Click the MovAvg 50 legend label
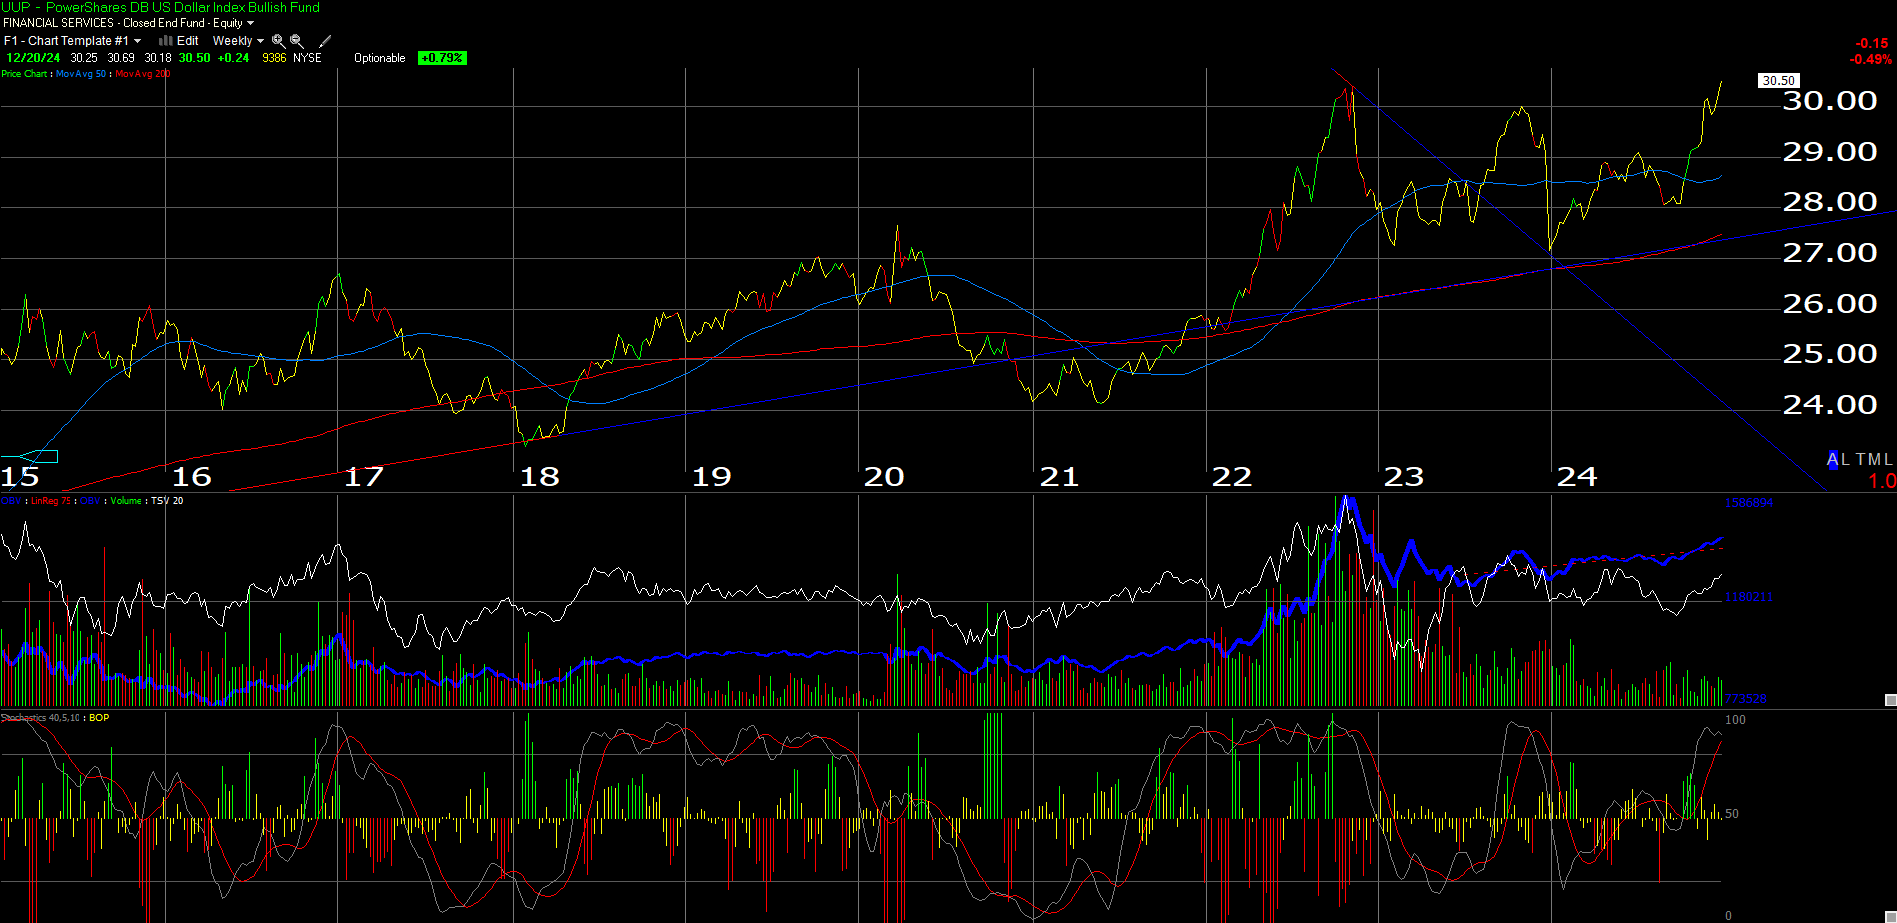The width and height of the screenshot is (1897, 923). tap(81, 74)
